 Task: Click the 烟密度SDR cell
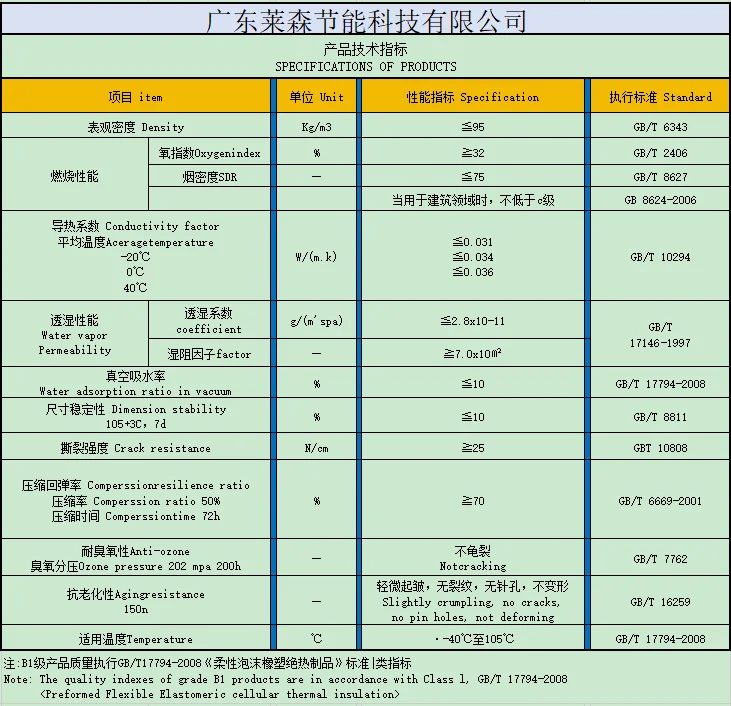point(210,177)
